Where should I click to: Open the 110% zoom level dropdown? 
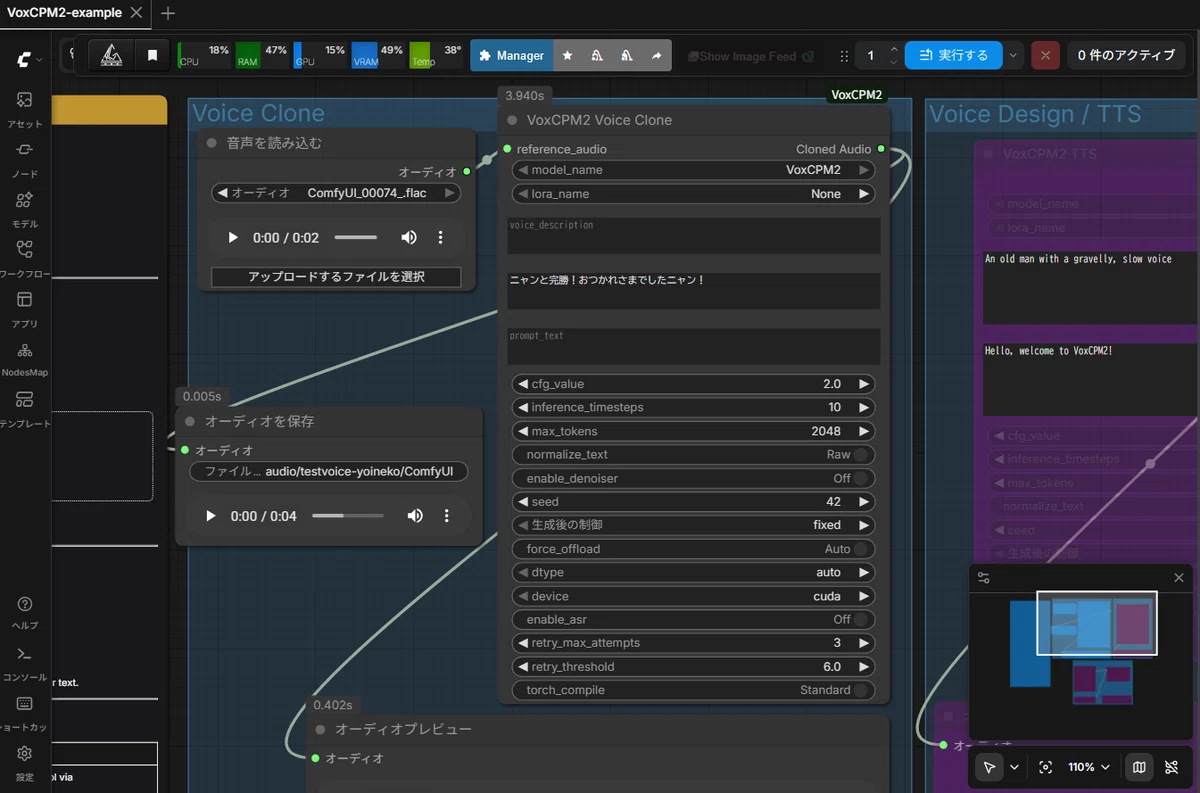[1089, 767]
